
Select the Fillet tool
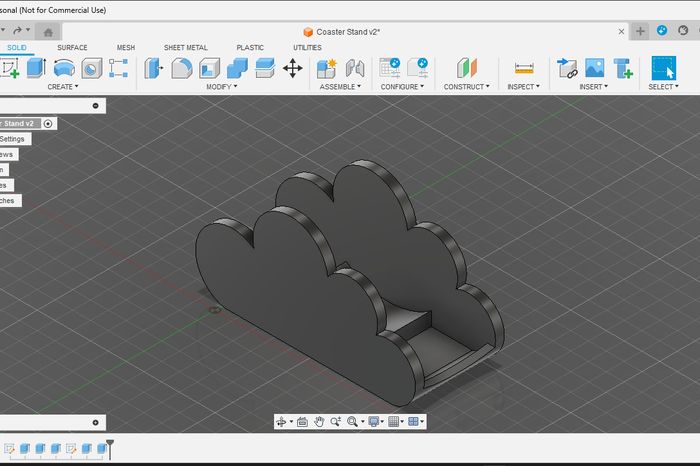click(182, 68)
